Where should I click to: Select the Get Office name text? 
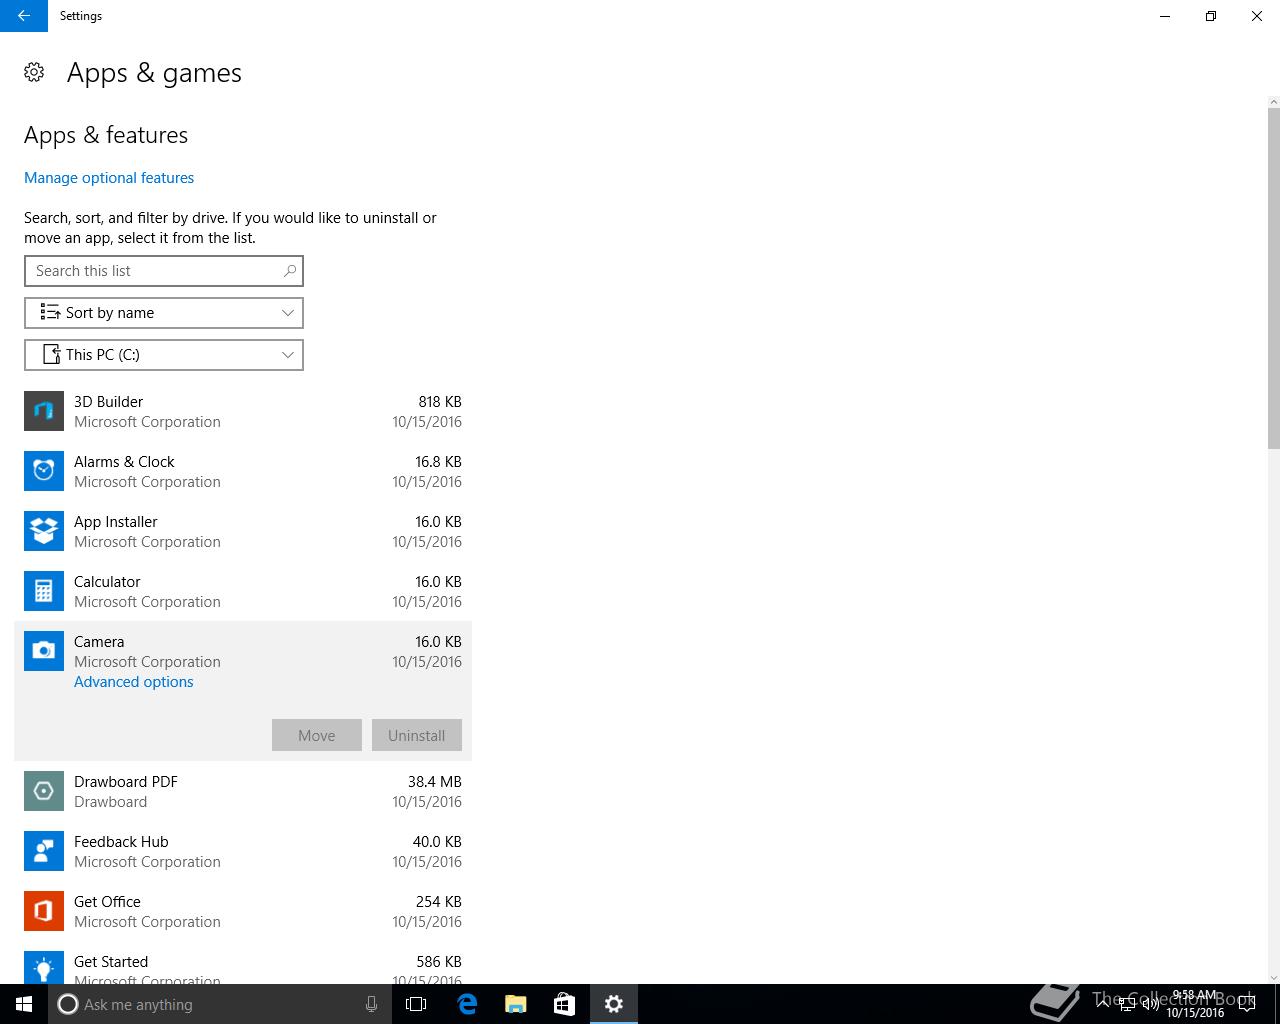[107, 902]
